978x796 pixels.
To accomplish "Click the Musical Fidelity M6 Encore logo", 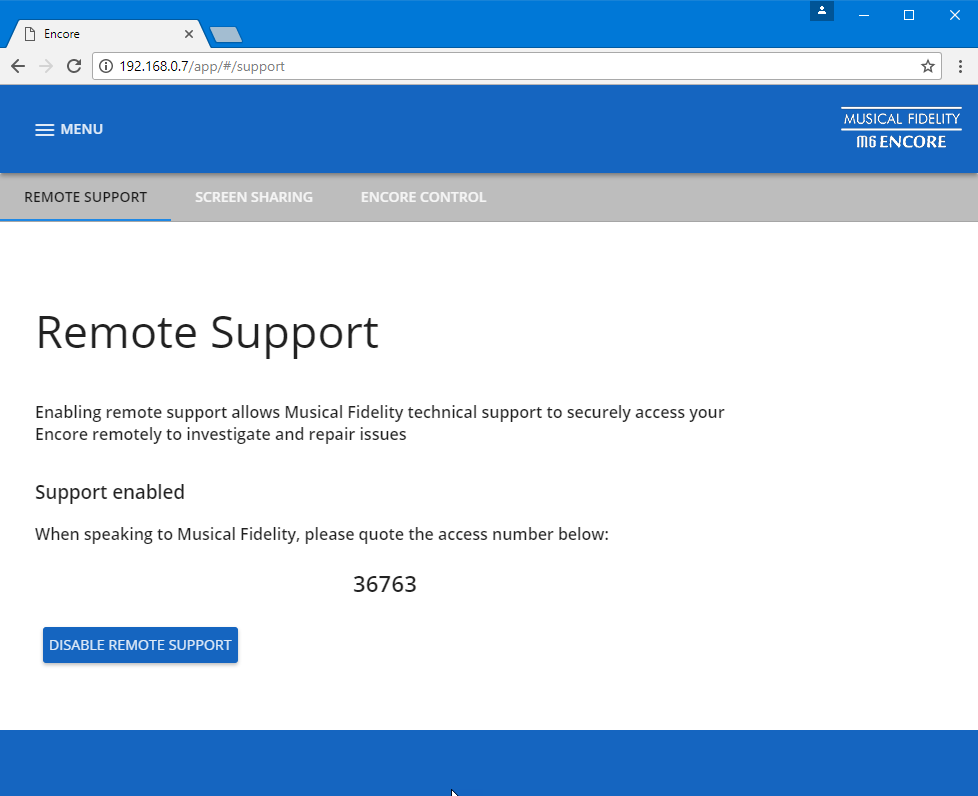I will point(901,129).
